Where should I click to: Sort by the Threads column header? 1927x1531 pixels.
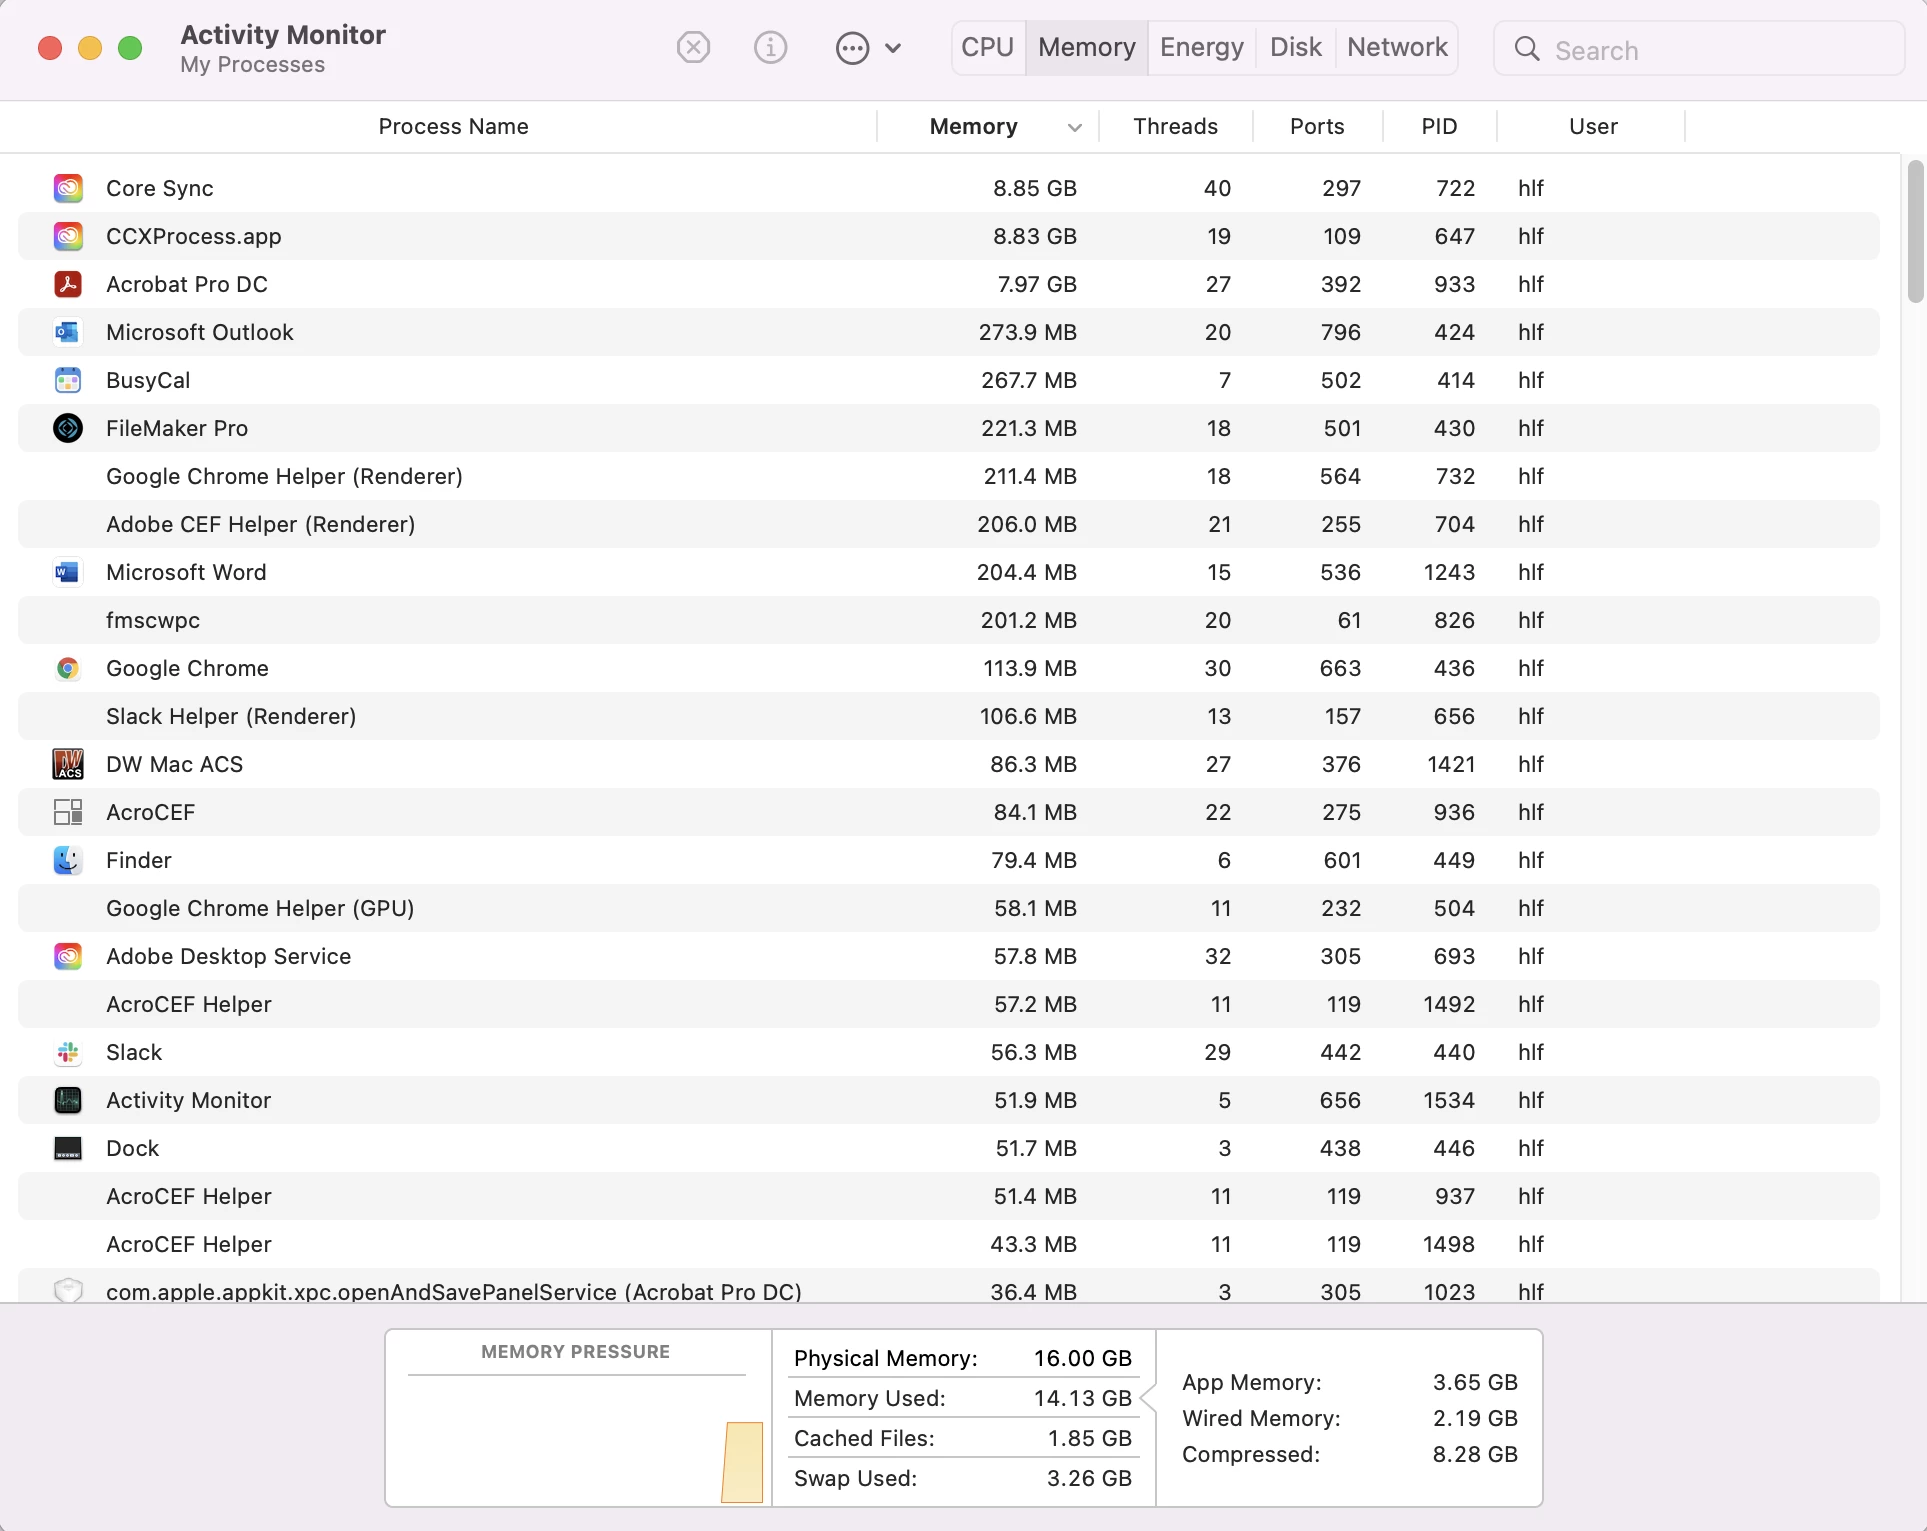click(1175, 127)
